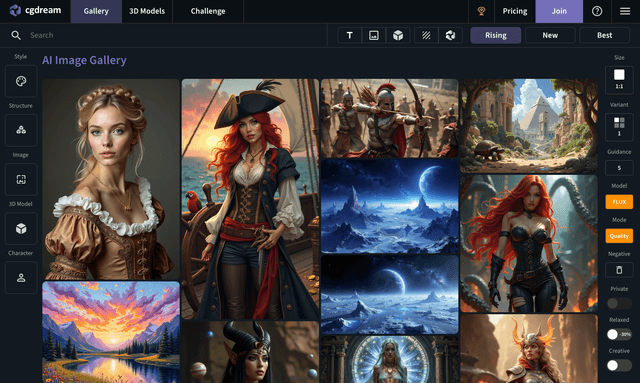This screenshot has height=383, width=640.
Task: Open the 3D Model cube icon
Action: coord(21,228)
